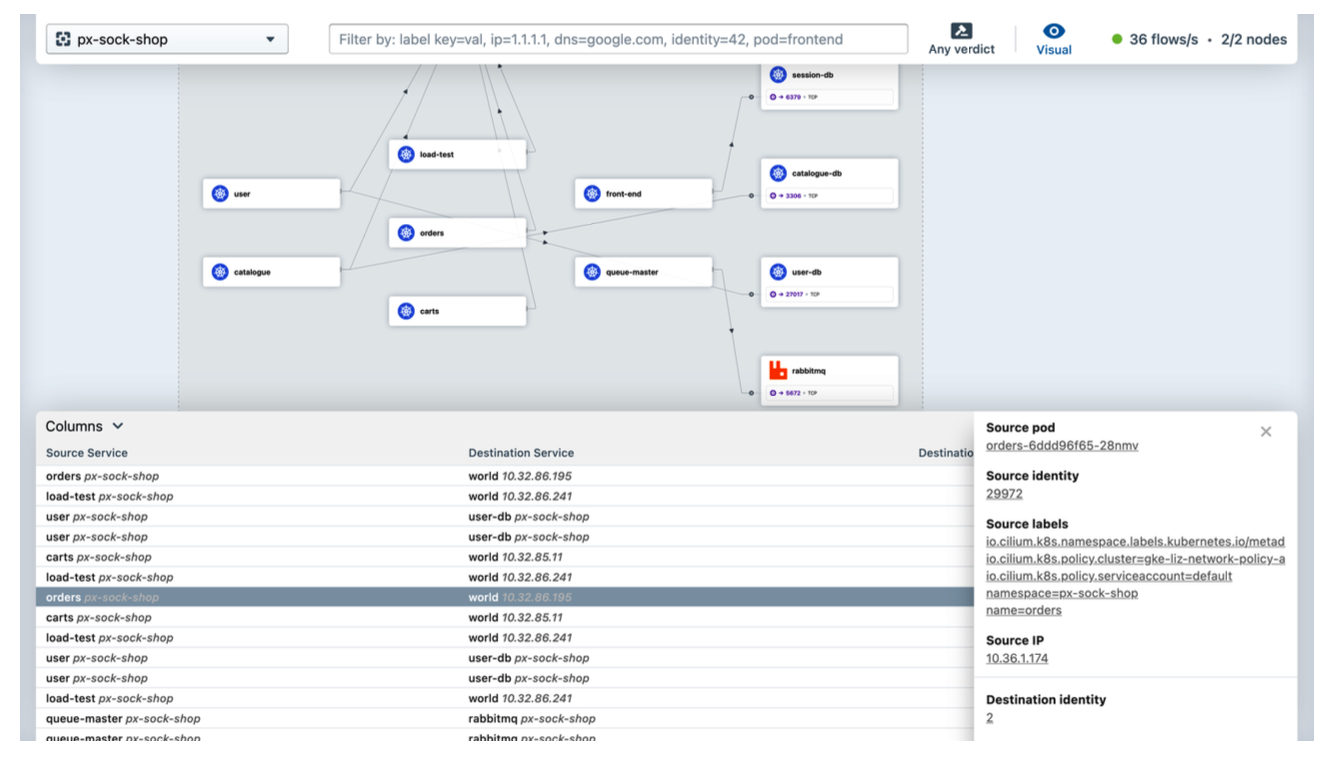1330x764 pixels.
Task: Click the 2/2 nodes status text
Action: pos(1253,40)
